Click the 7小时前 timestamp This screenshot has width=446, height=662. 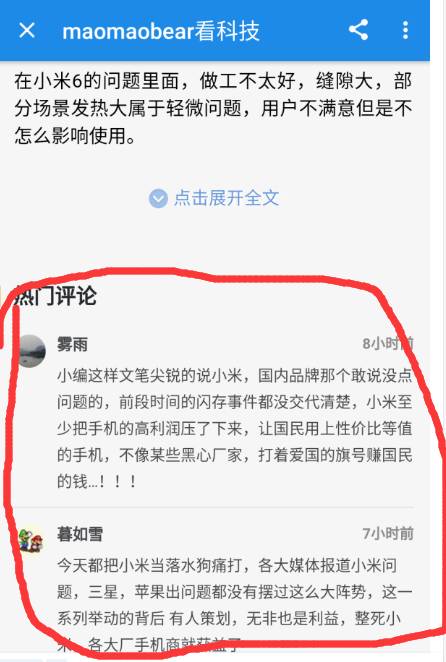click(x=388, y=534)
